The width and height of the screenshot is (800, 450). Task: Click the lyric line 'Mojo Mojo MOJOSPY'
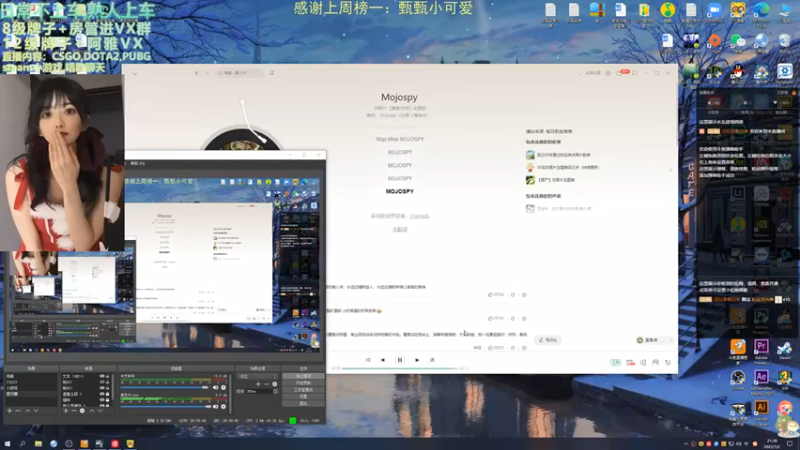coord(400,139)
